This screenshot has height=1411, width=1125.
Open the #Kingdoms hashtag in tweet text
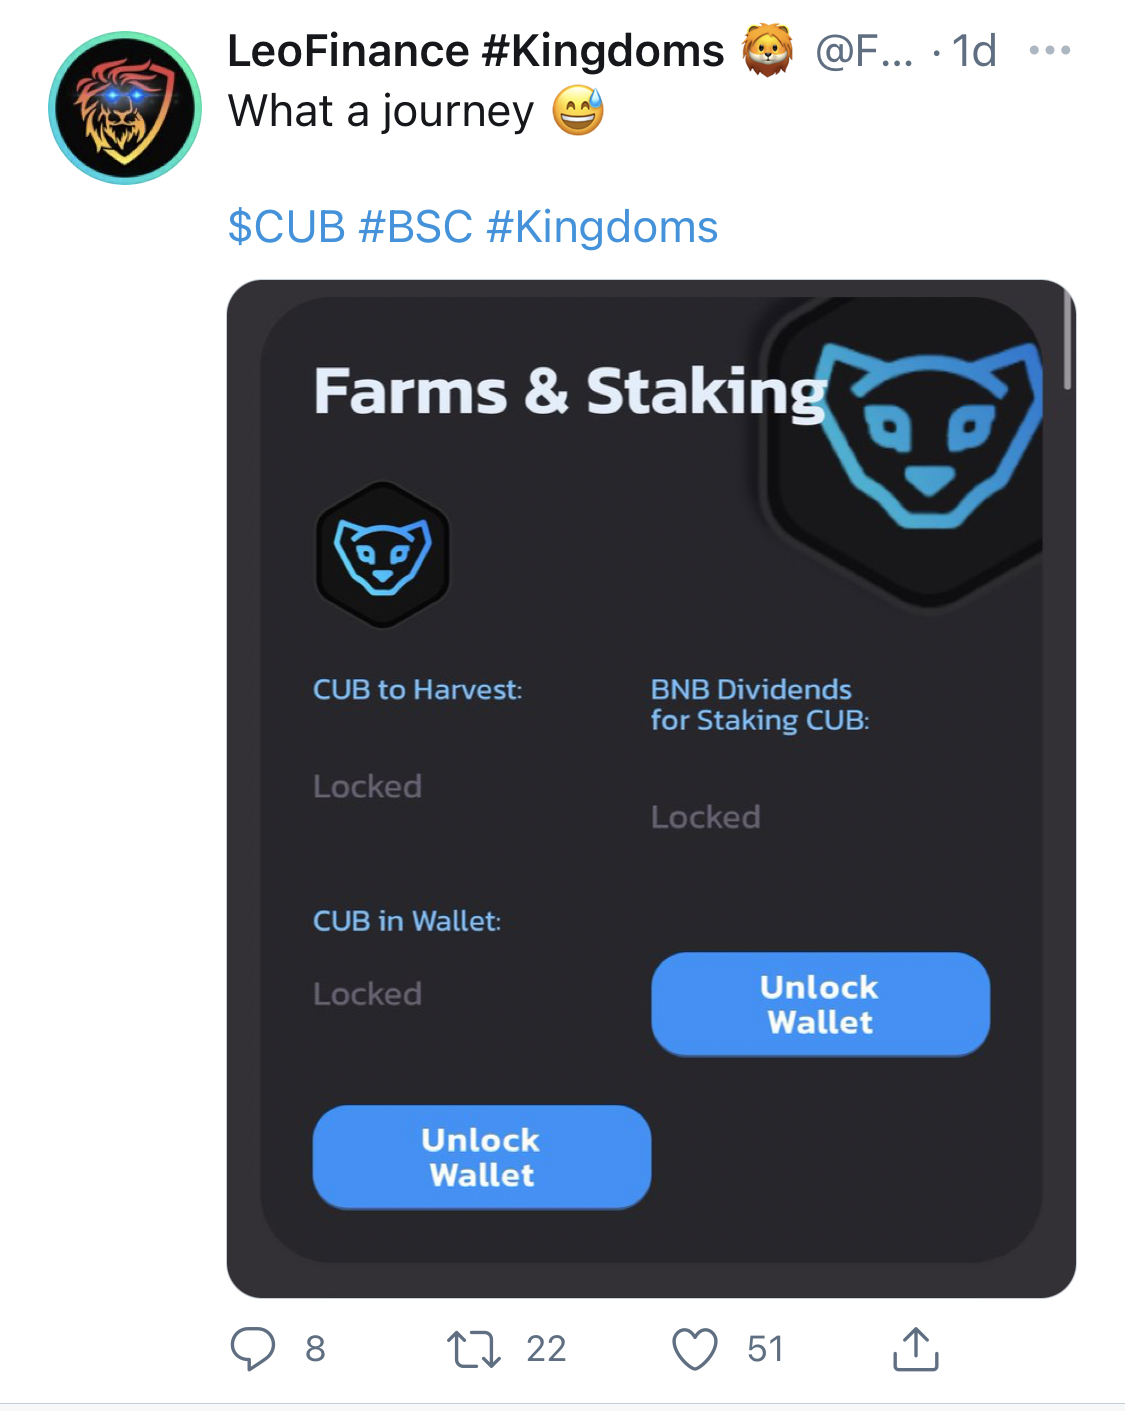click(602, 227)
